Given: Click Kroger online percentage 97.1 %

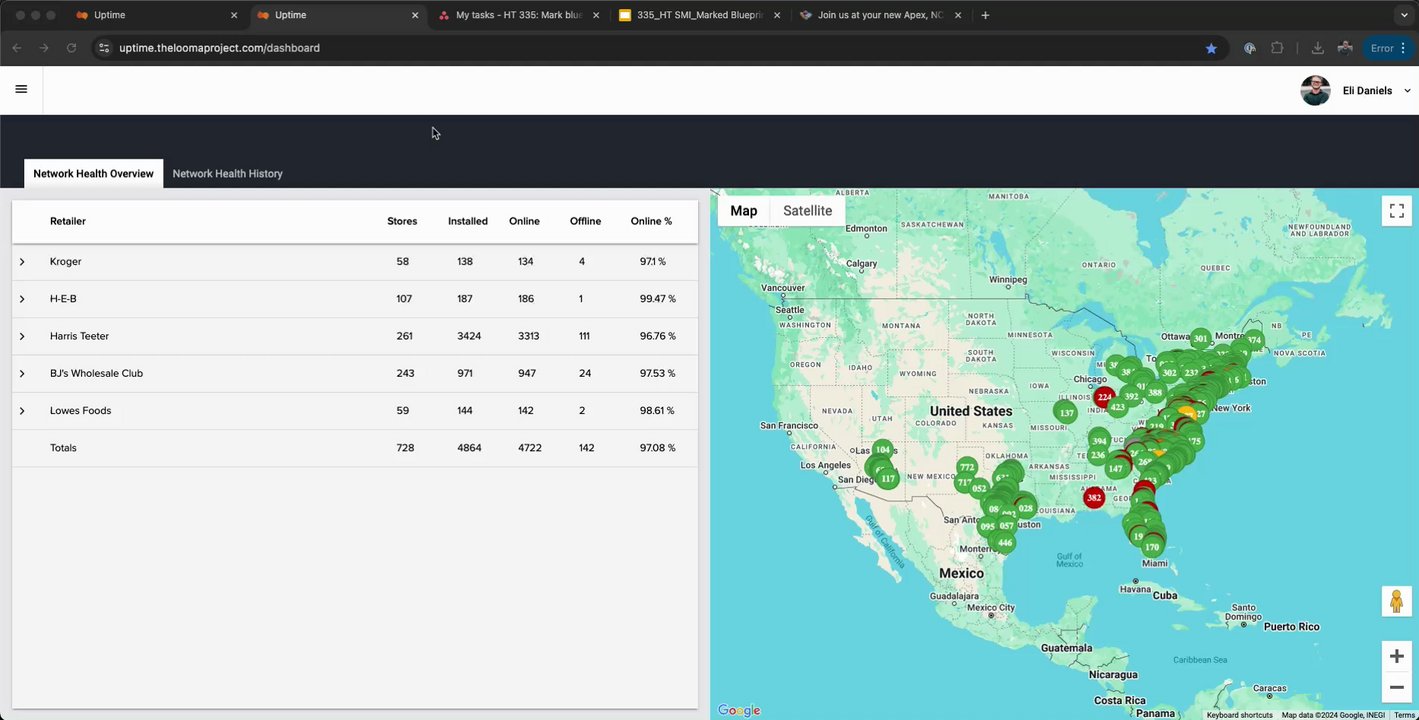Looking at the screenshot, I should 653,262.
